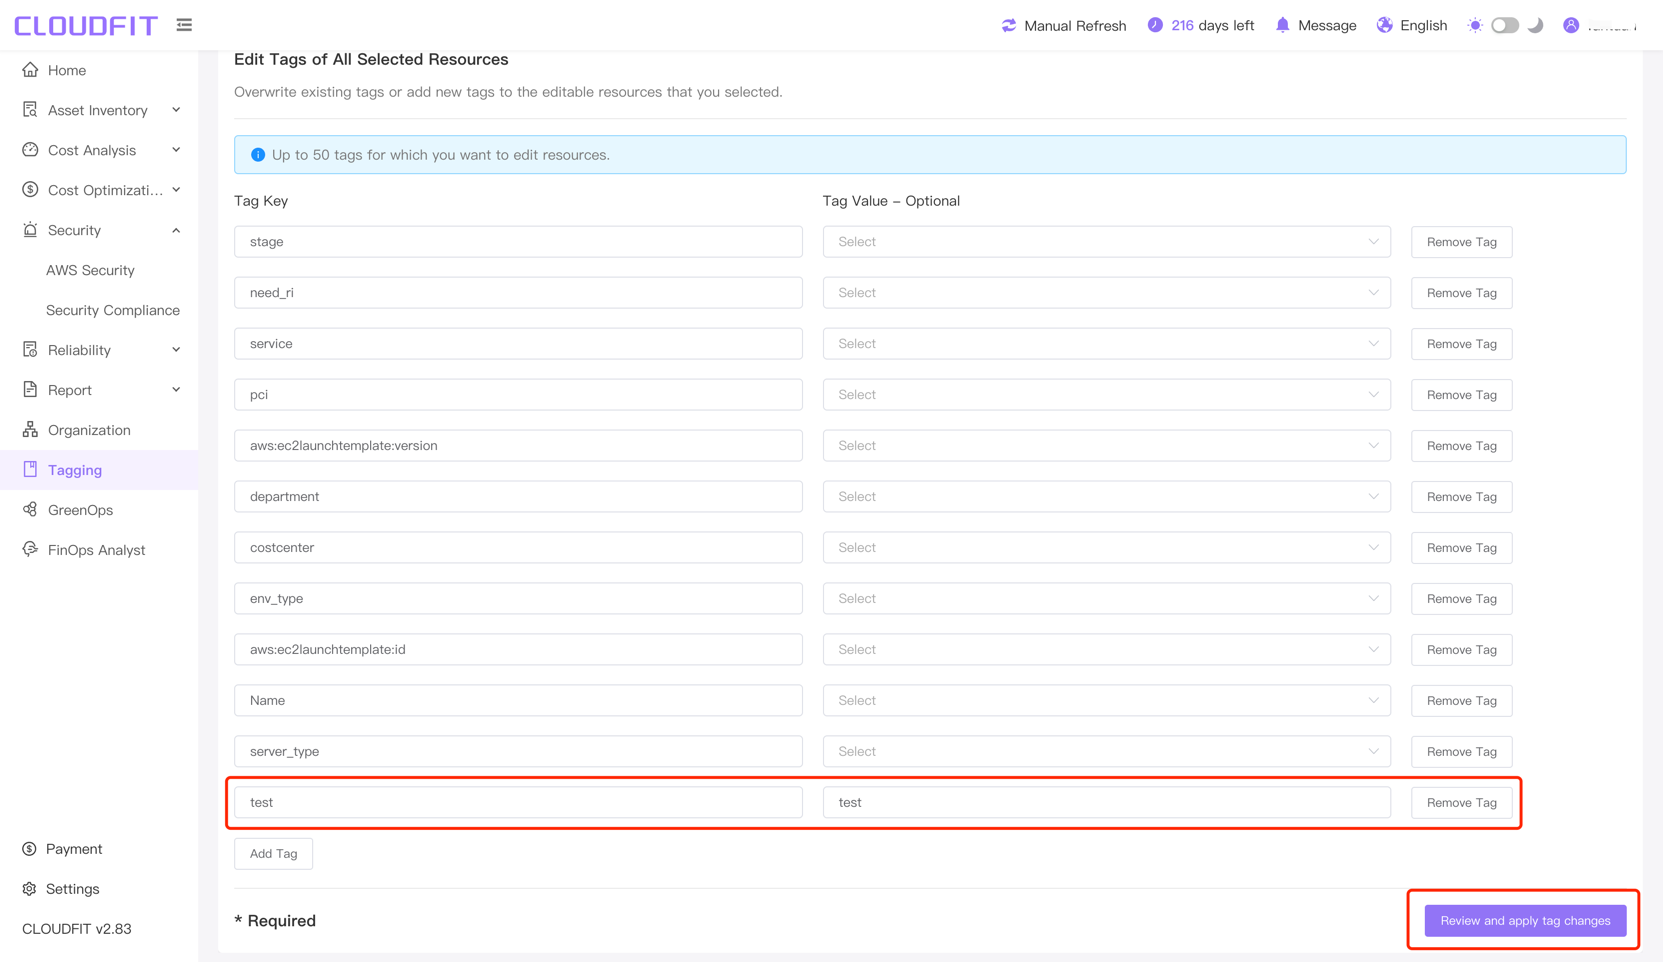Open the GreenOps menu item
The image size is (1663, 962).
click(80, 510)
